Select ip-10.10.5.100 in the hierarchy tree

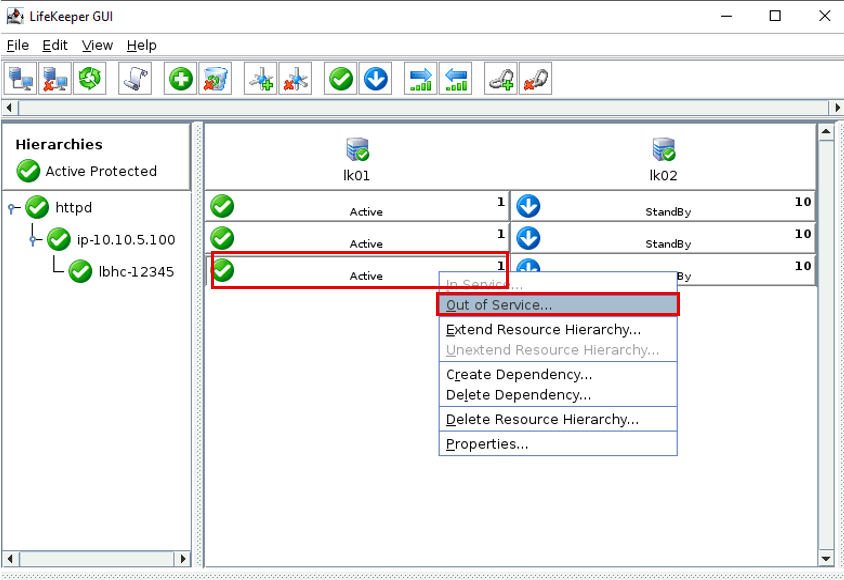(x=126, y=240)
